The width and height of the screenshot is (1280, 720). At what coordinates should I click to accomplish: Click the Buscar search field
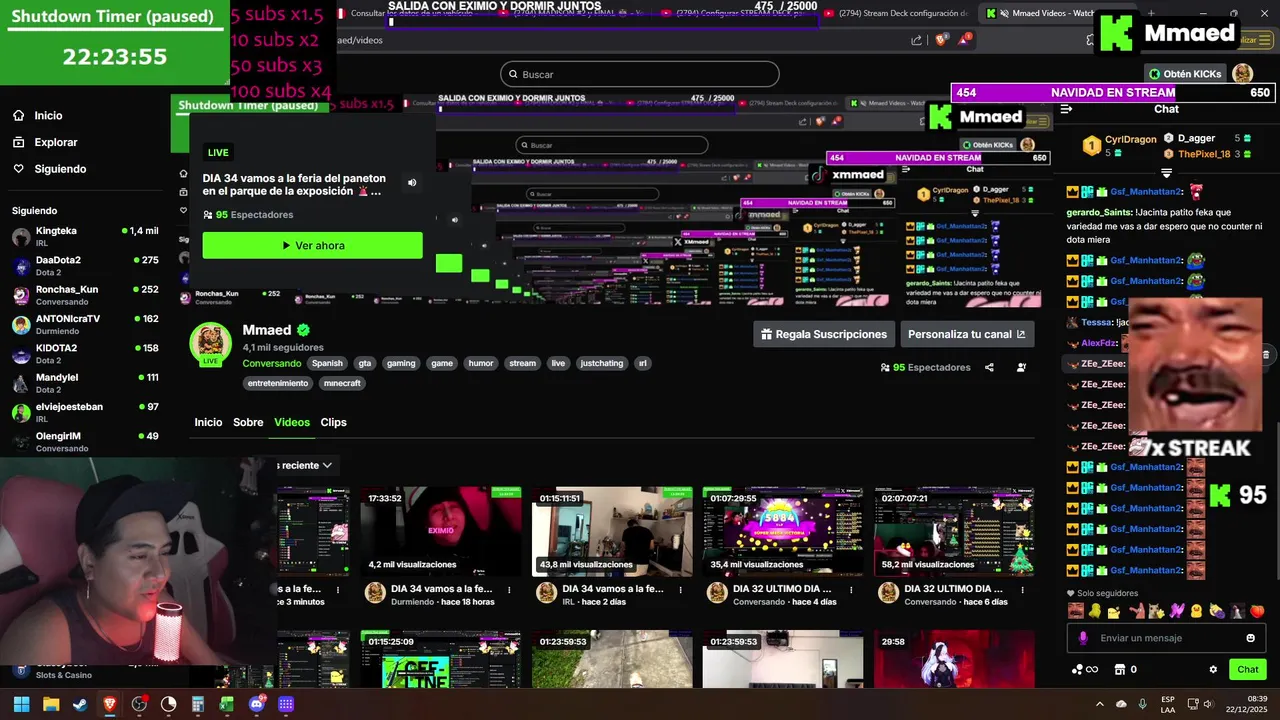[x=640, y=74]
